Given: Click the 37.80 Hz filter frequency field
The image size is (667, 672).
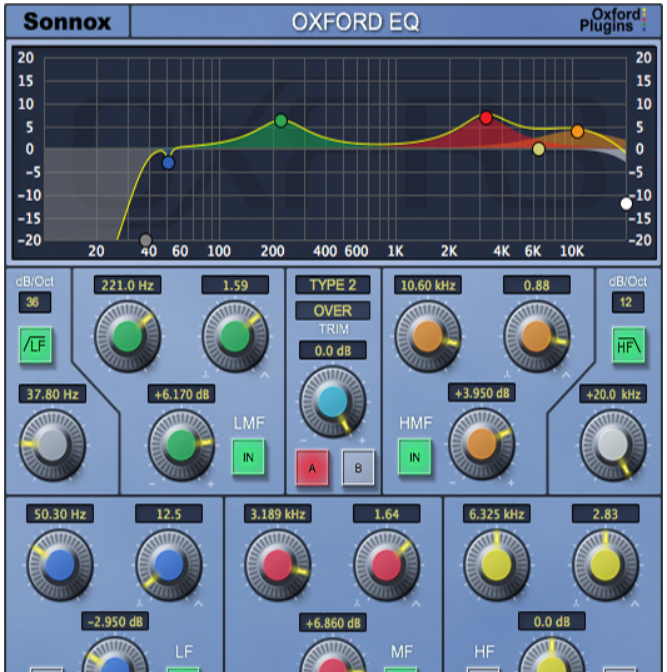Looking at the screenshot, I should tap(52, 394).
